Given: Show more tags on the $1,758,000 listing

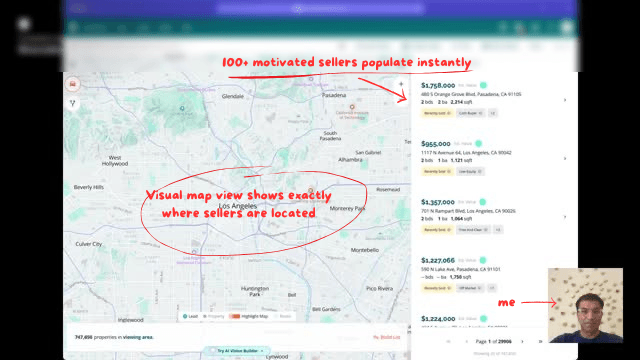Looking at the screenshot, I should (493, 113).
